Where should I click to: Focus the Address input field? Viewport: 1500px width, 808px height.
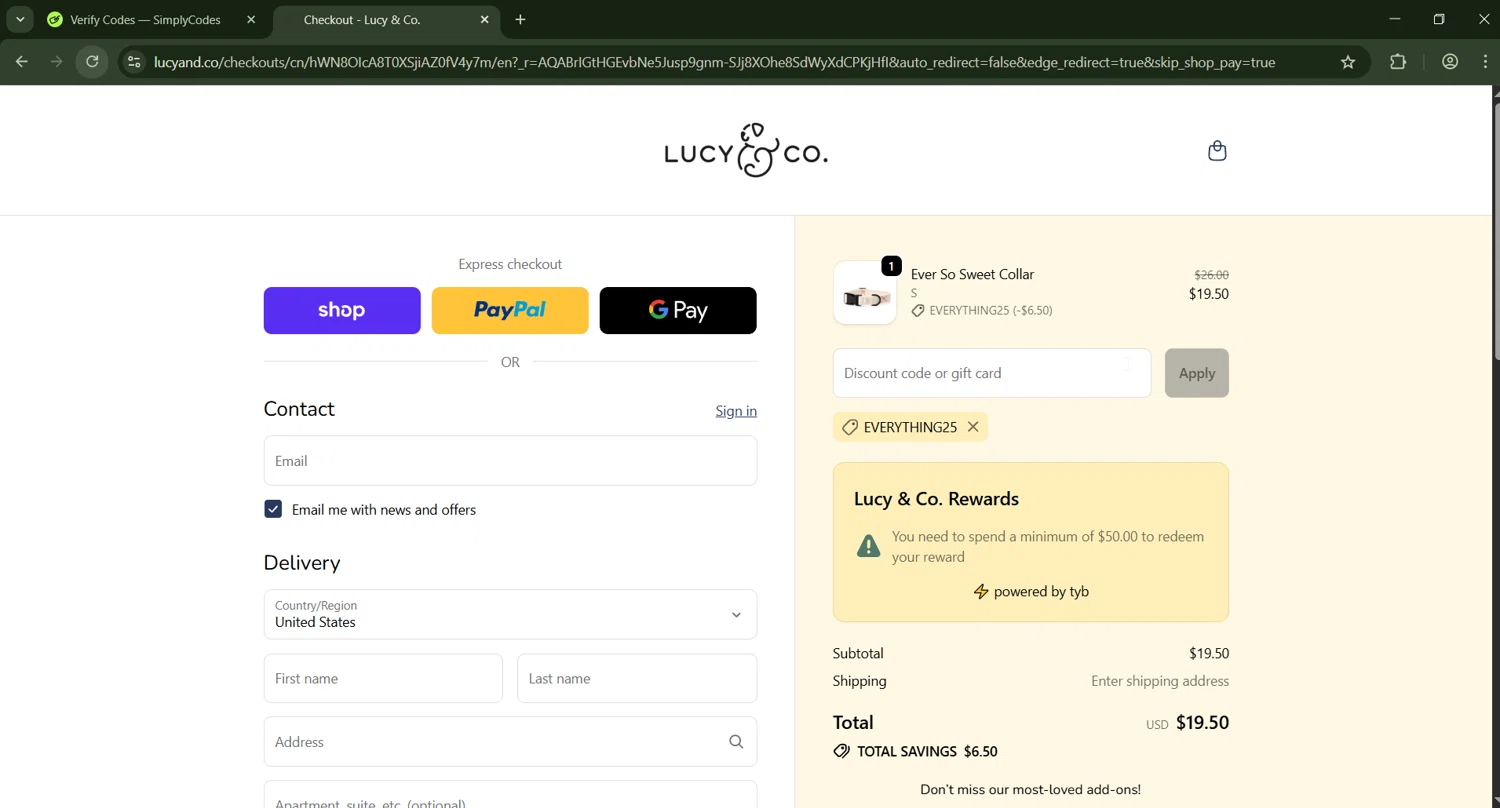(510, 742)
